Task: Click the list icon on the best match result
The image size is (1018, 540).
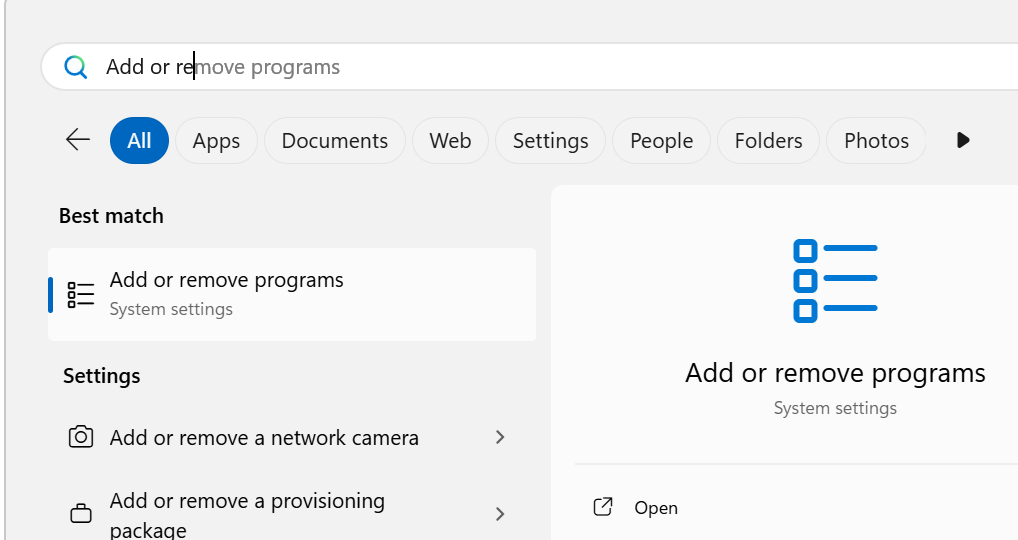Action: click(x=81, y=294)
